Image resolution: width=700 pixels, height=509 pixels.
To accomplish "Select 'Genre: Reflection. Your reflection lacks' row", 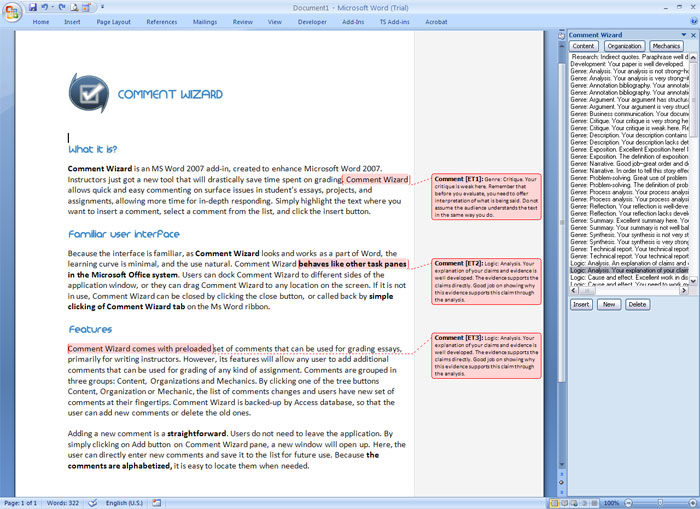I will coord(629,213).
